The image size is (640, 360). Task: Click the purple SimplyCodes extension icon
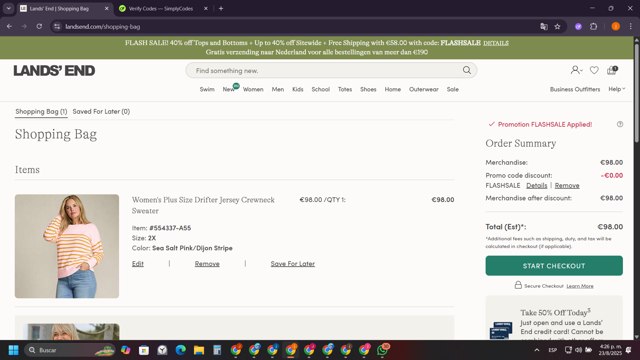578,27
